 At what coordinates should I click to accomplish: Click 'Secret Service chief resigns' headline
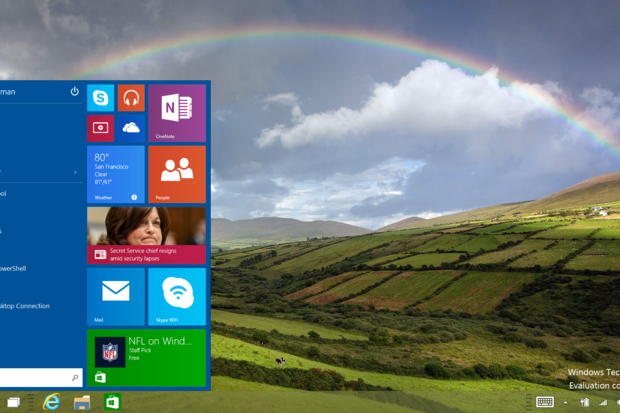tap(143, 251)
